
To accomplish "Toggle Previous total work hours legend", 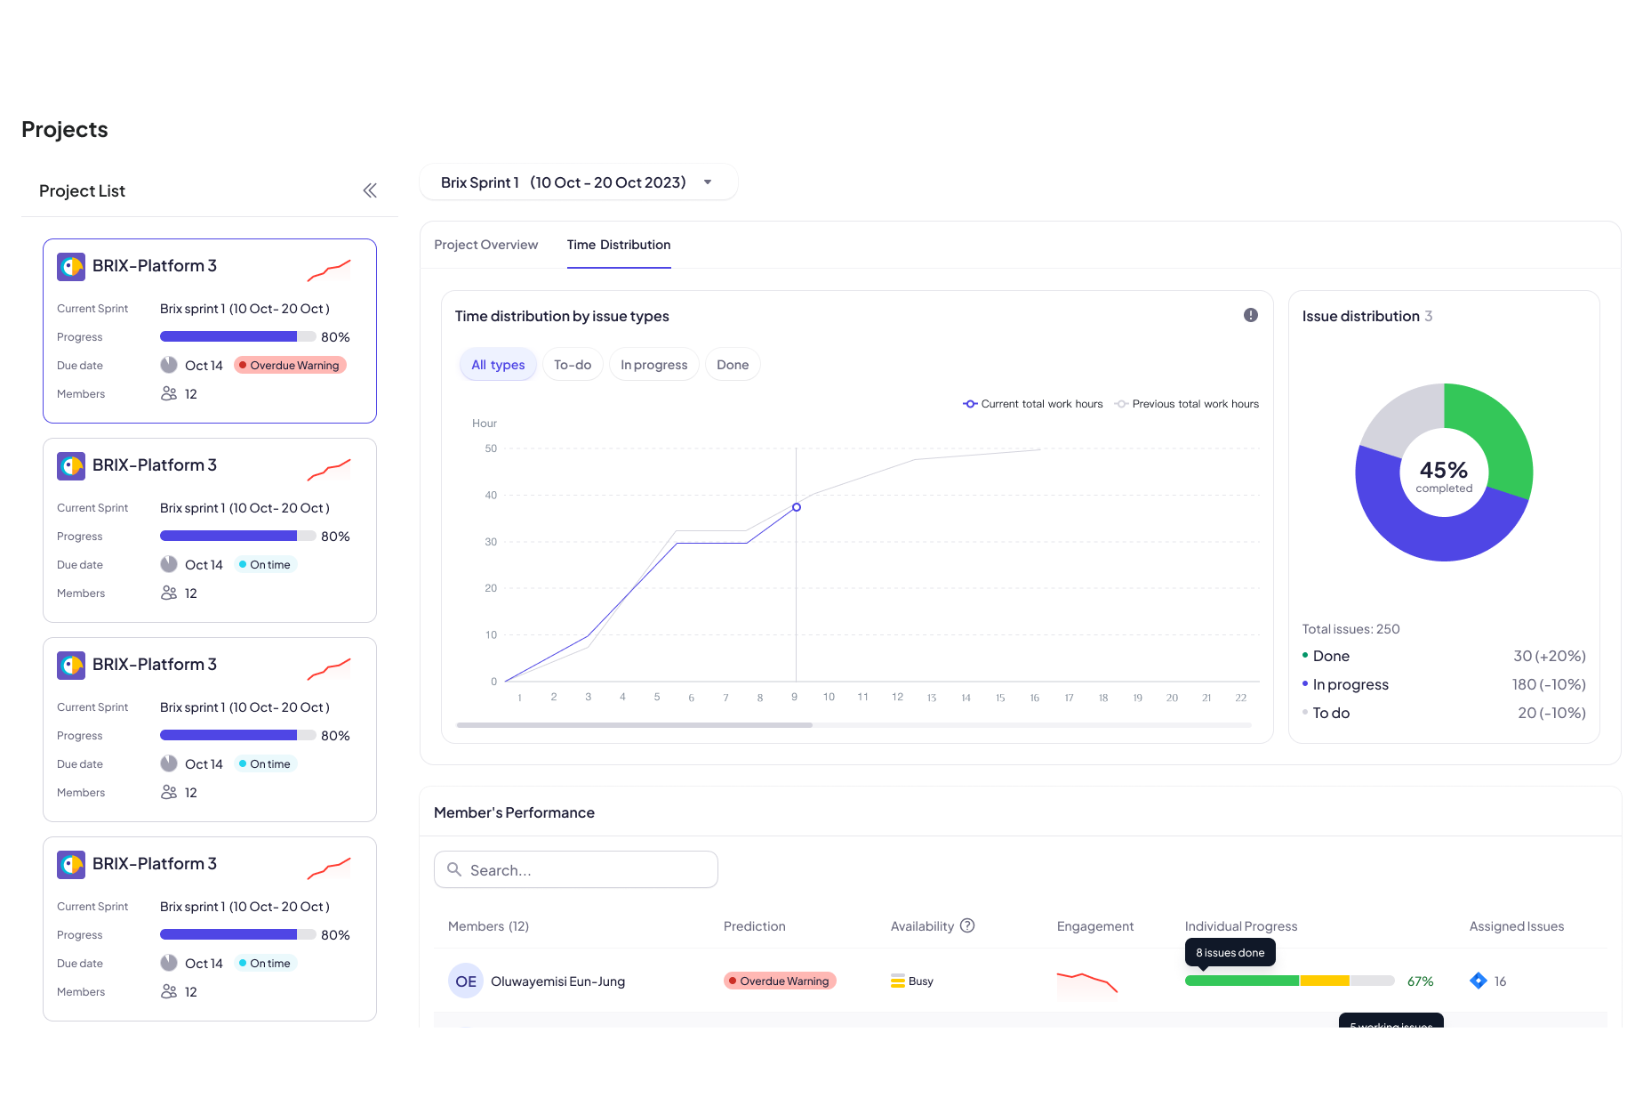I will 1186,404.
